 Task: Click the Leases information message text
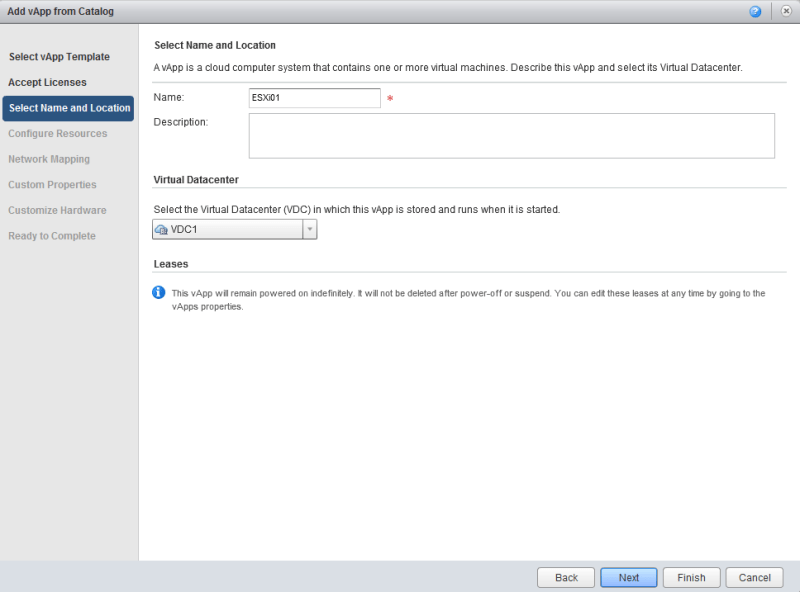468,300
